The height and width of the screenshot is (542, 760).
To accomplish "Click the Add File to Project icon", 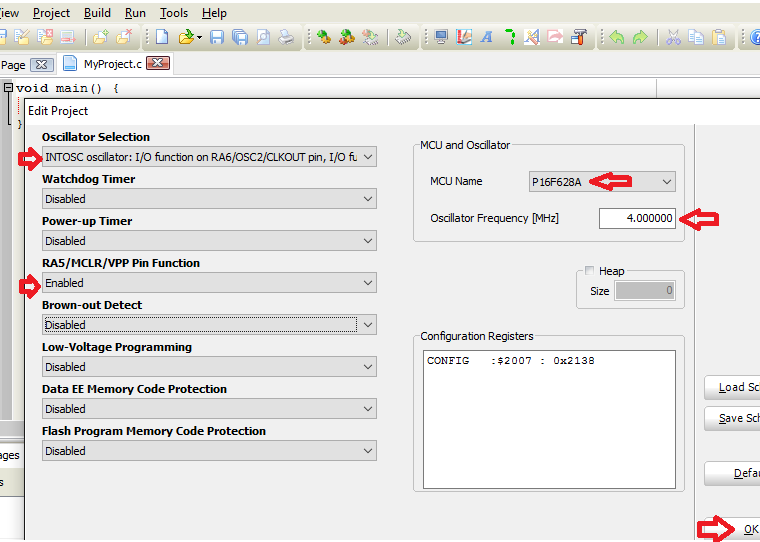I will tap(100, 37).
